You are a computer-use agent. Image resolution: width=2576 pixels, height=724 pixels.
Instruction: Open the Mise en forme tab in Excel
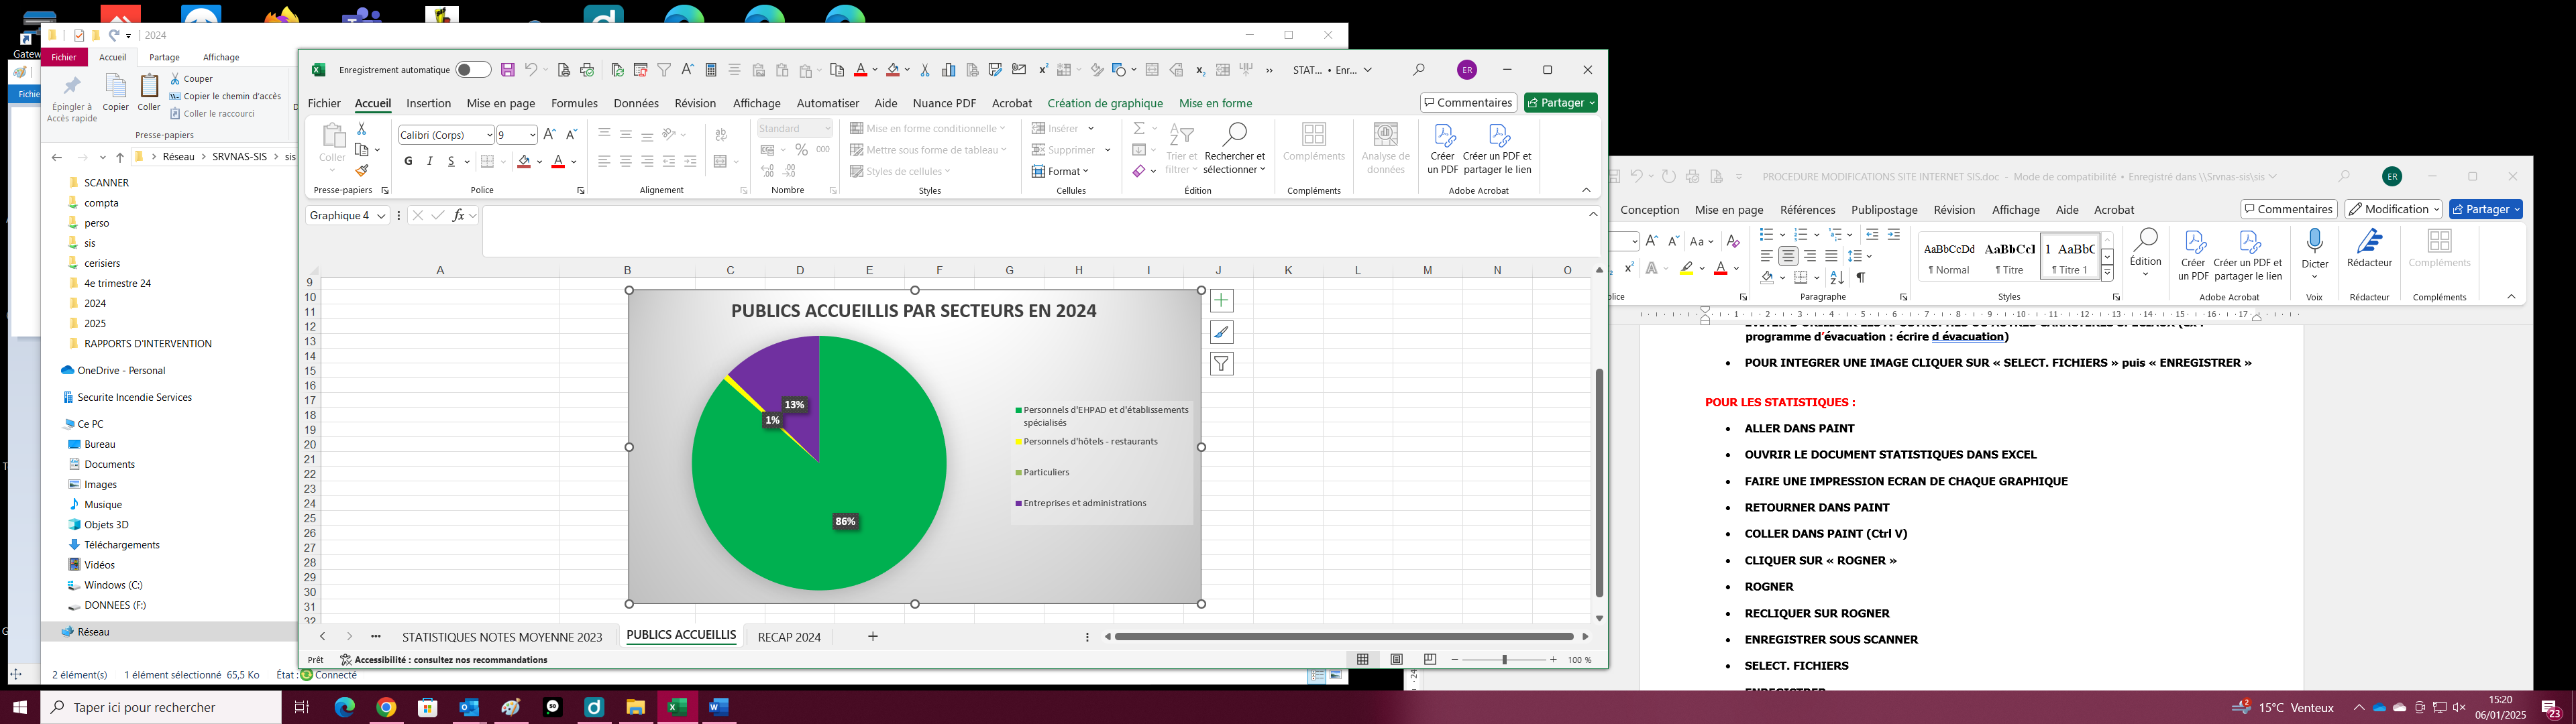click(x=1215, y=103)
